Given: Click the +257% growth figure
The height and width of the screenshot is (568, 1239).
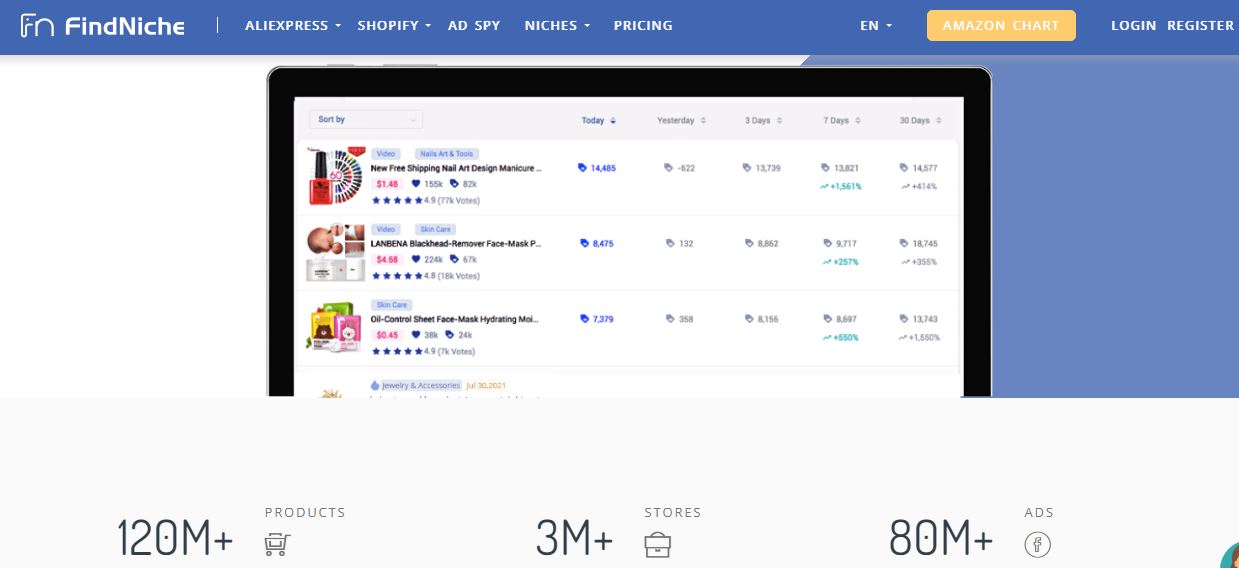Looking at the screenshot, I should coord(841,262).
